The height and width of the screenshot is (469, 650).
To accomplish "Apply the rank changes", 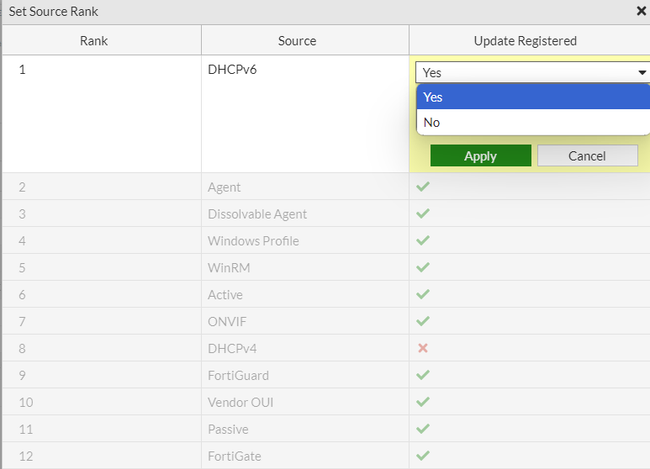I will 480,156.
